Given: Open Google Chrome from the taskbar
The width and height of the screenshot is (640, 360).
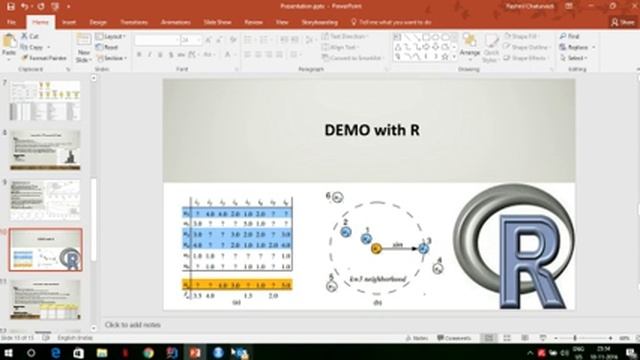Looking at the screenshot, I should point(149,353).
